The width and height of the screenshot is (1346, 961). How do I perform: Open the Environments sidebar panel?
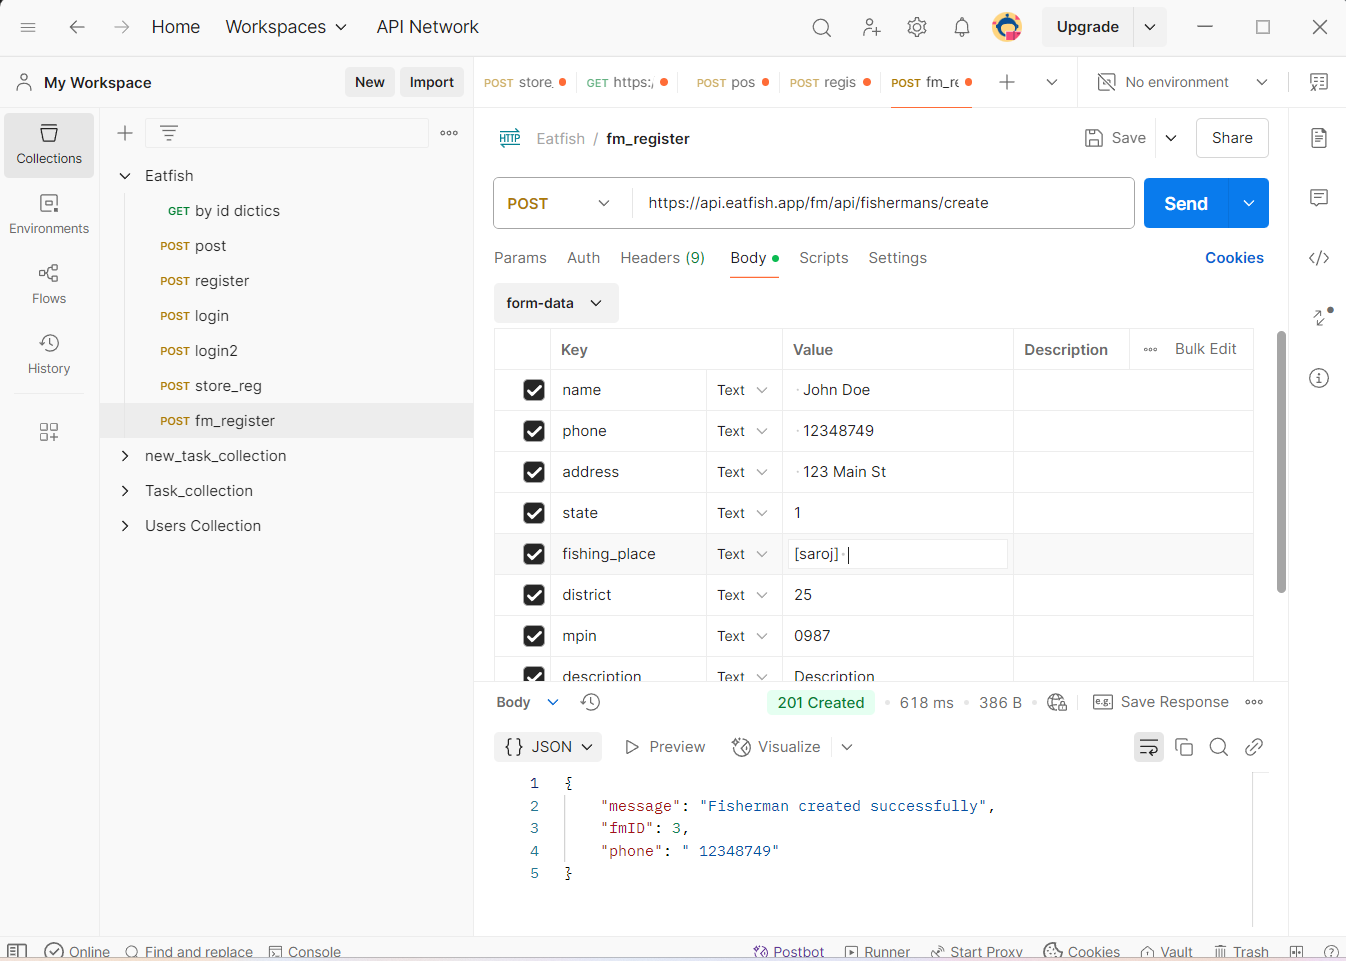tap(49, 214)
